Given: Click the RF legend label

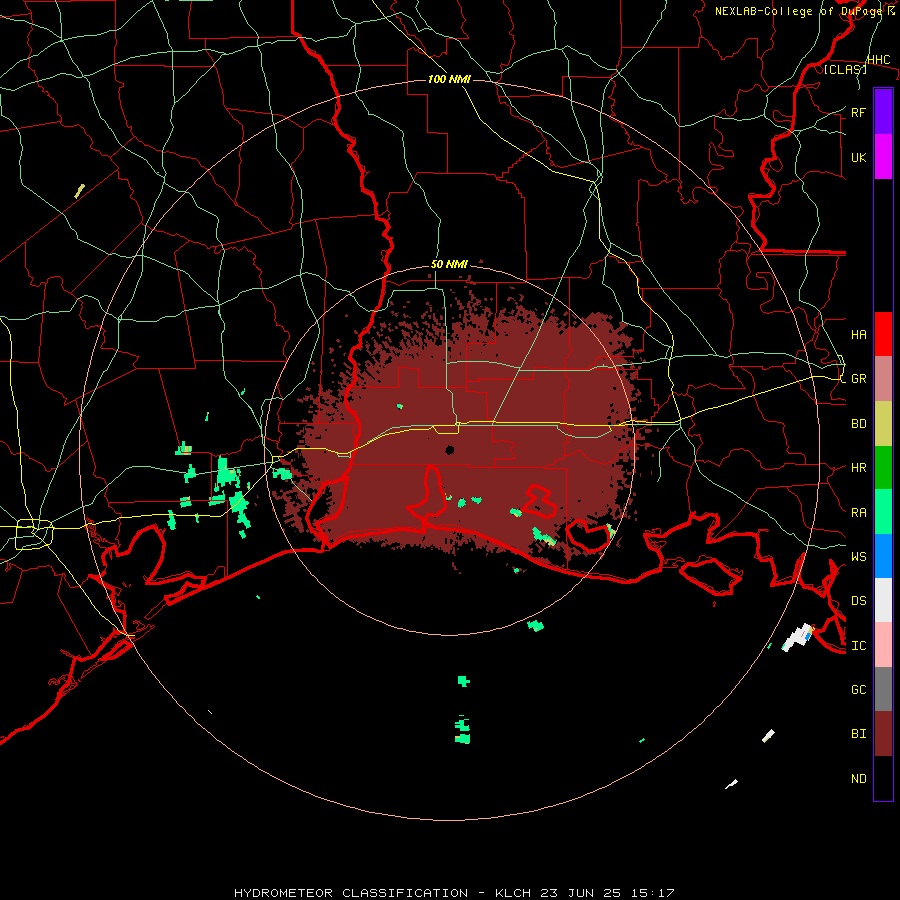Looking at the screenshot, I should [858, 112].
